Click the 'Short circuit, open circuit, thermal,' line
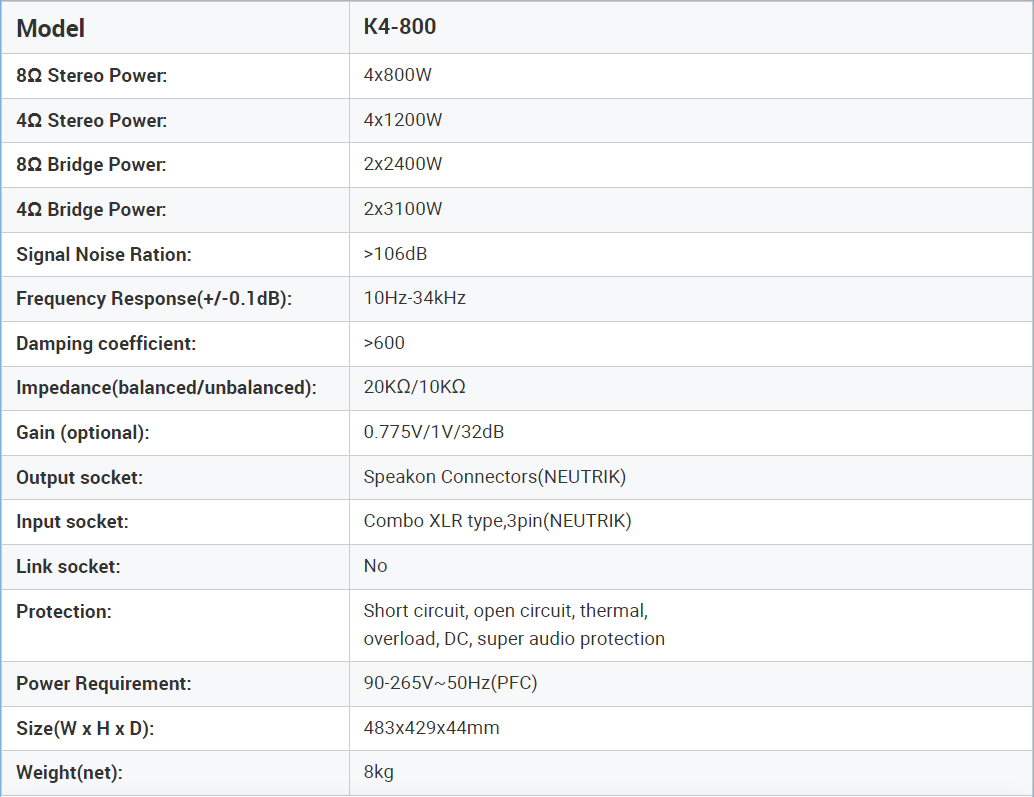 point(506,610)
